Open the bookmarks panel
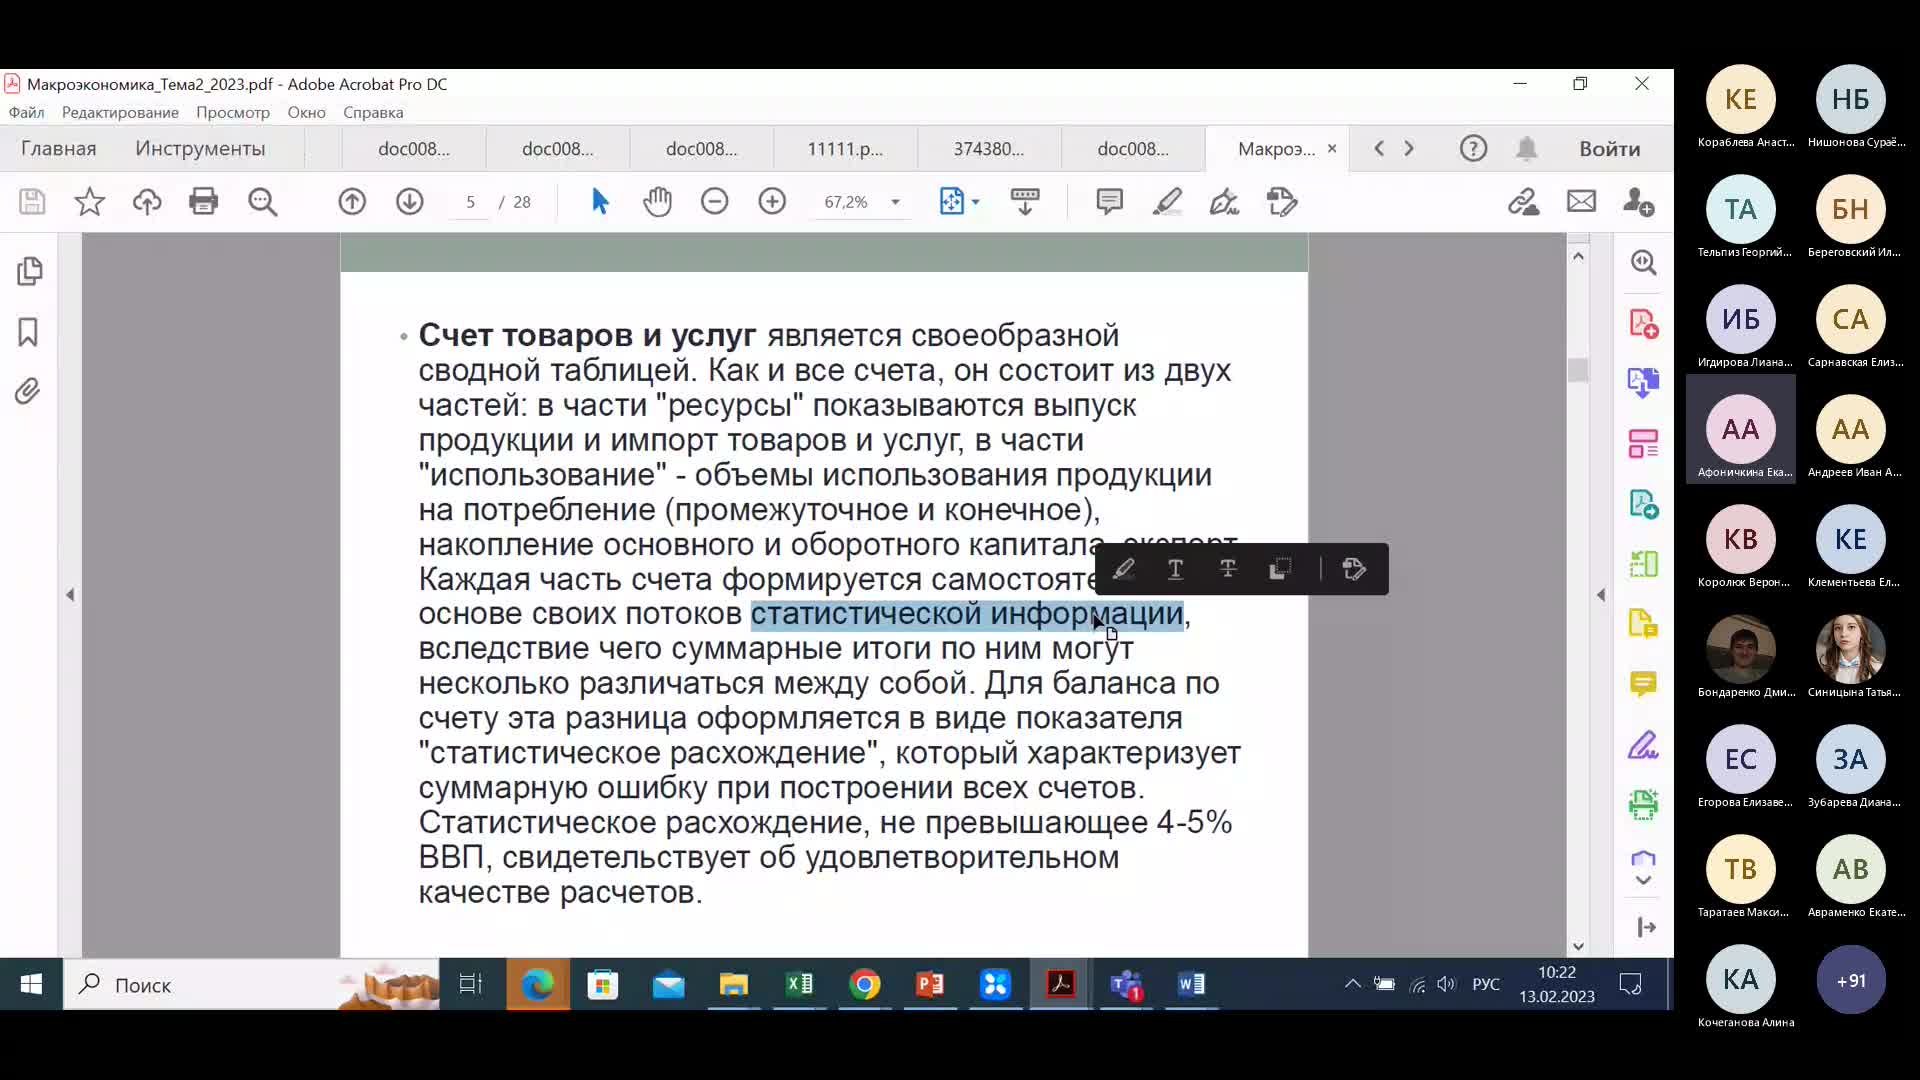1920x1080 pixels. pos(28,332)
